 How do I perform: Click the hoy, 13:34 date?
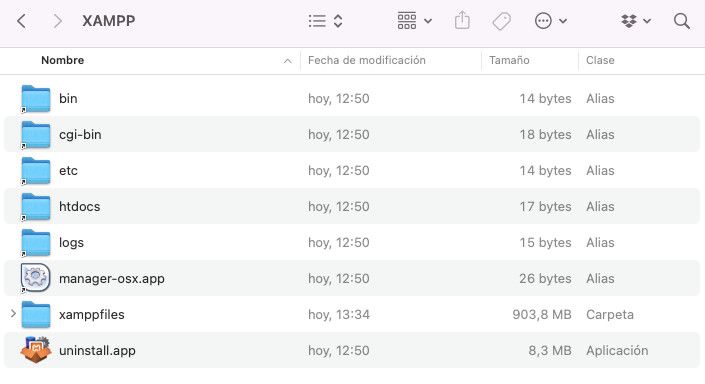point(339,314)
